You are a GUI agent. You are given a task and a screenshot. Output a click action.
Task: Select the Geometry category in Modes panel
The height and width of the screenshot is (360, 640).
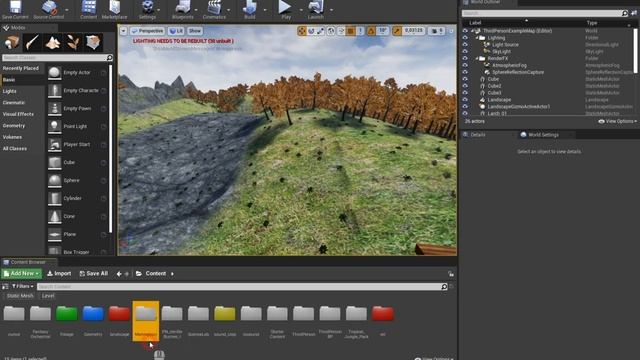22,126
